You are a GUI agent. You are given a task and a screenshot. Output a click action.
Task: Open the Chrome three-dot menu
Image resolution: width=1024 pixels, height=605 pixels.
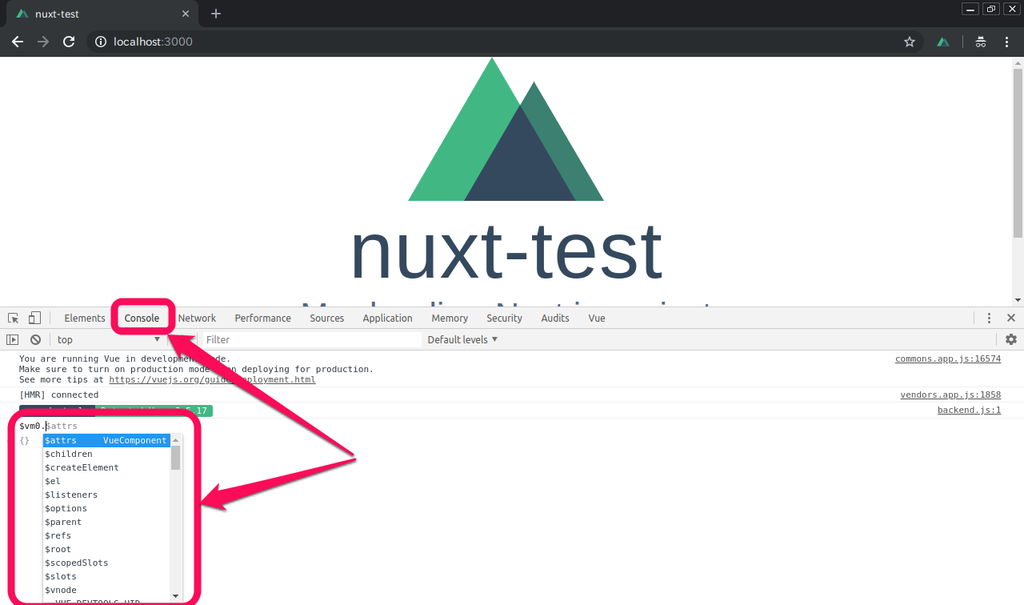pos(1006,42)
